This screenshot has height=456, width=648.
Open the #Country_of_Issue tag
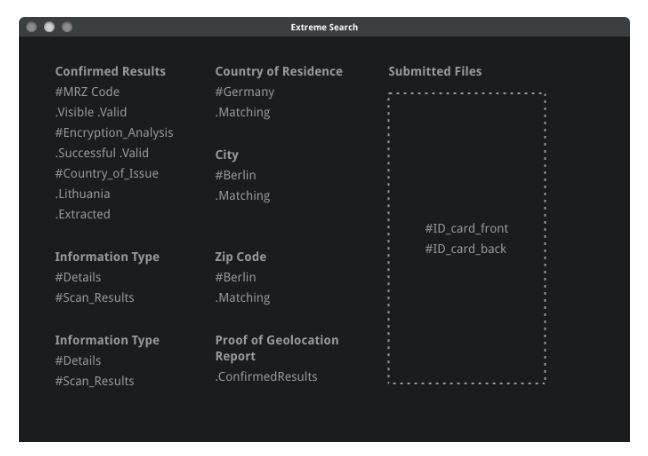(x=107, y=173)
